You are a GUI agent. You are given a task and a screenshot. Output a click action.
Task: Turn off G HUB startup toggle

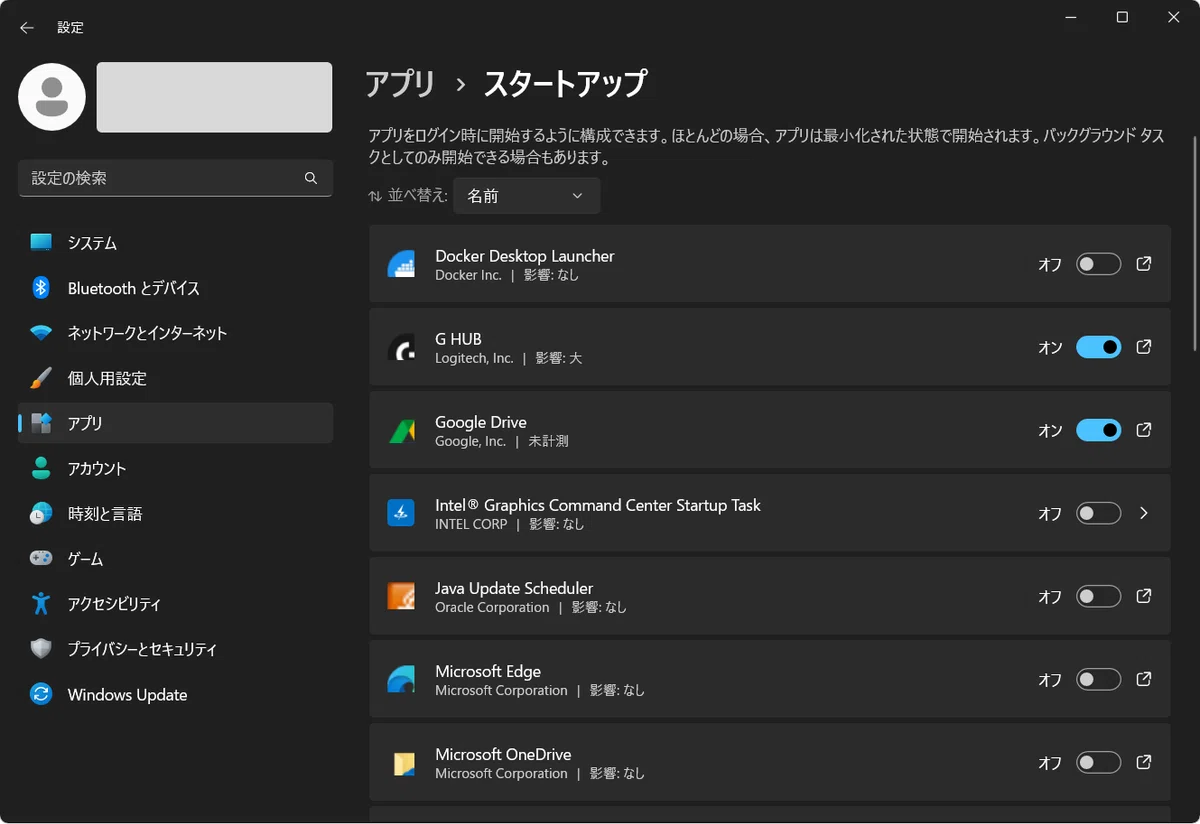coord(1098,347)
